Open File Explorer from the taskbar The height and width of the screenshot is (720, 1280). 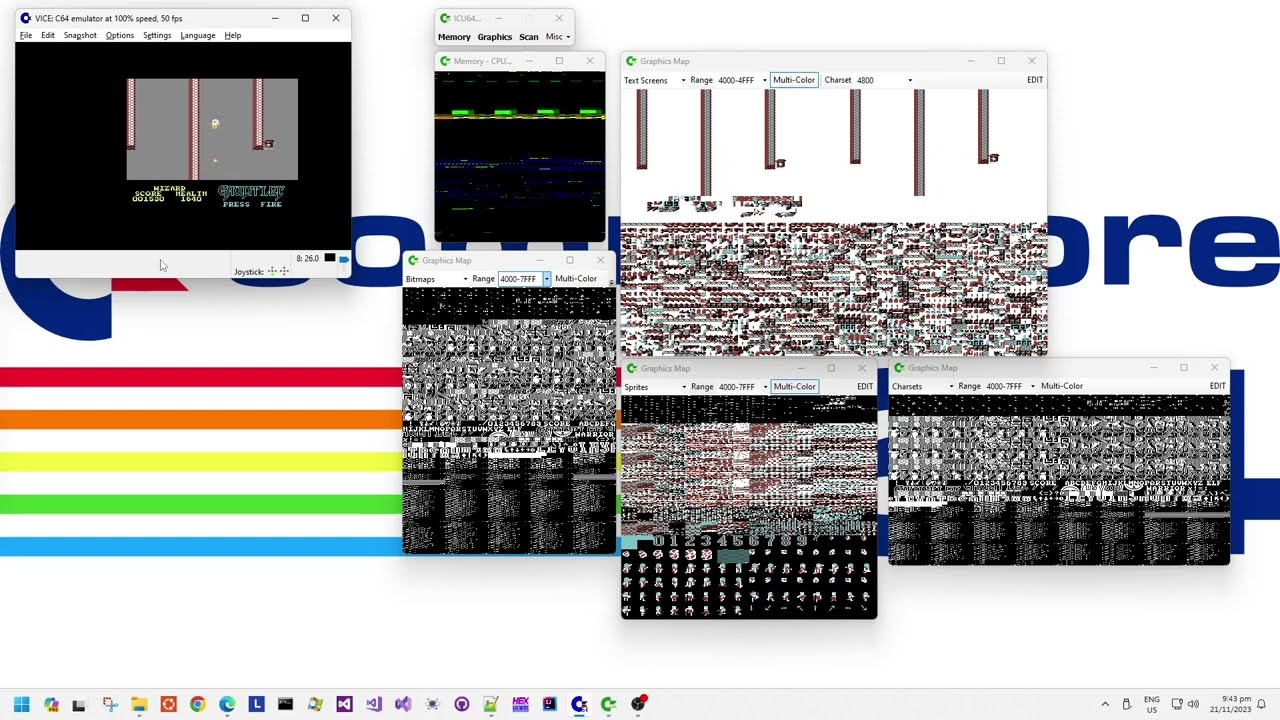139,704
